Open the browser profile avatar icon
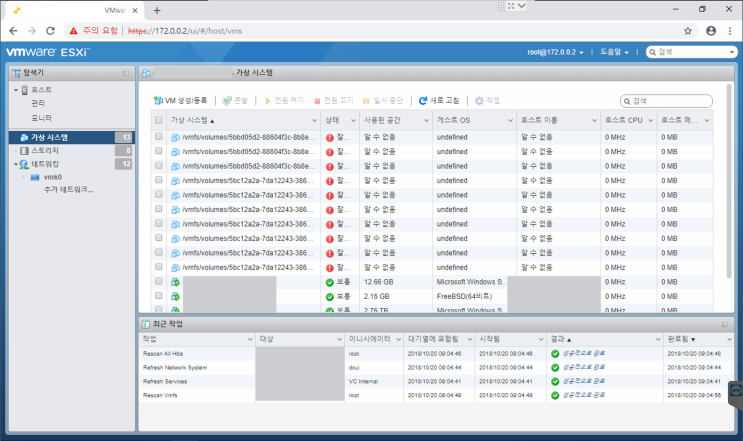The image size is (743, 441). point(711,31)
